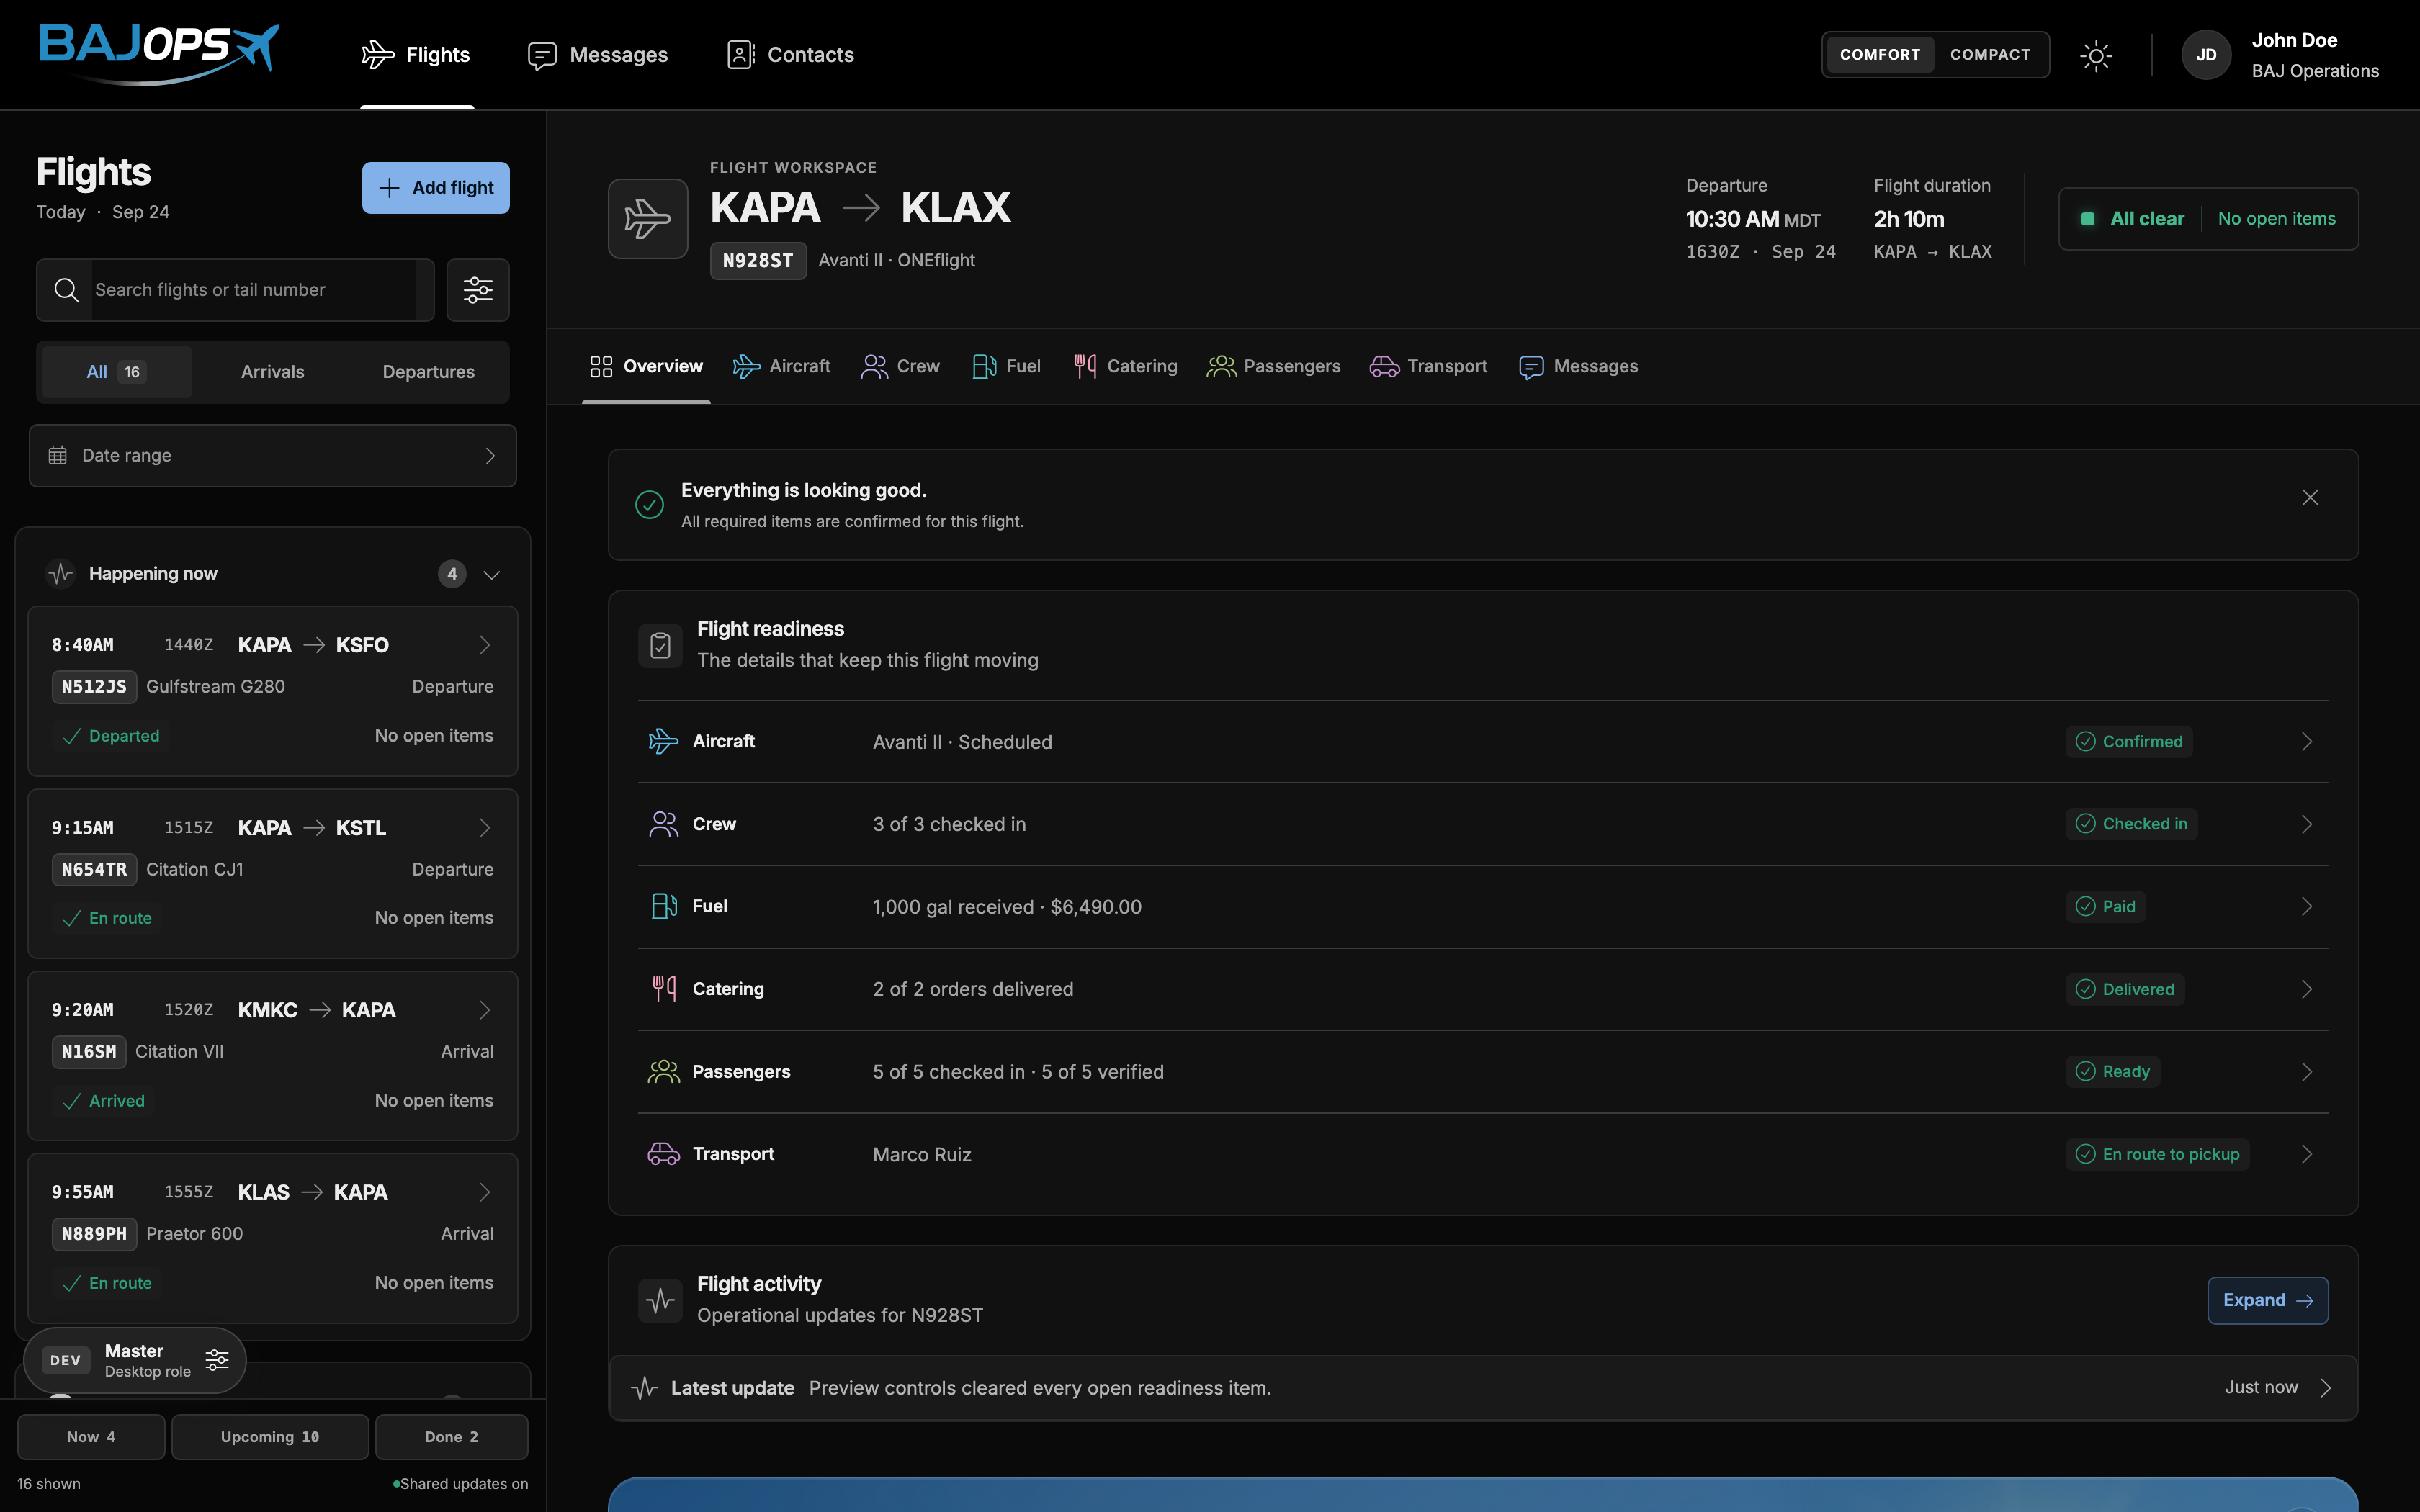The height and width of the screenshot is (1512, 2420).
Task: Open the Contacts top navigation item
Action: tap(790, 55)
